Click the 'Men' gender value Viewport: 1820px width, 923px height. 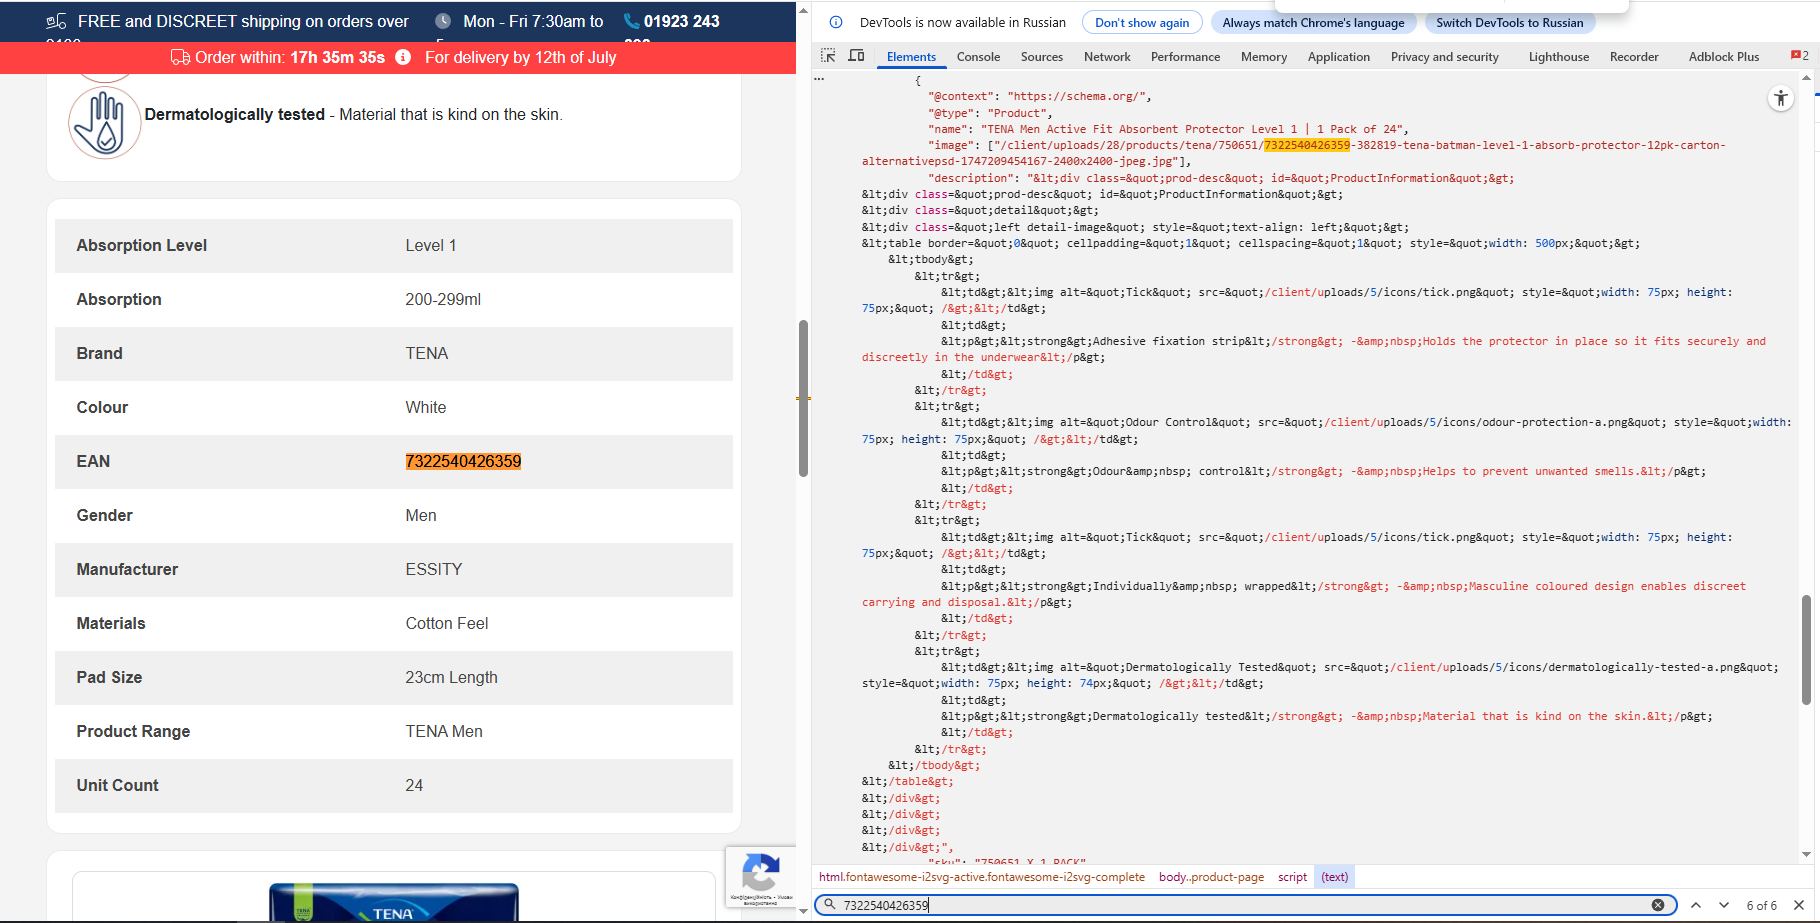421,515
